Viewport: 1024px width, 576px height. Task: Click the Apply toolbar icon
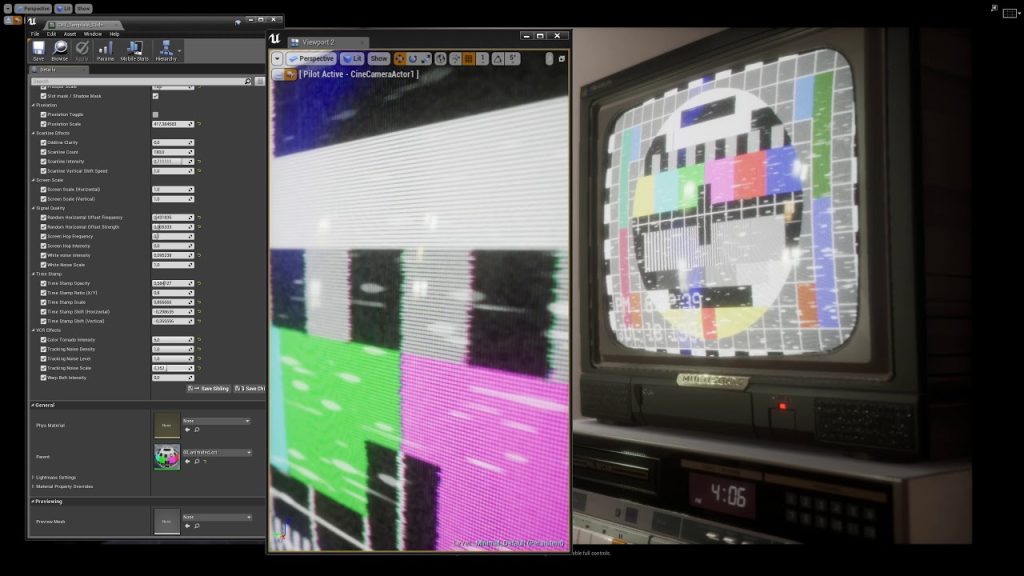[82, 50]
